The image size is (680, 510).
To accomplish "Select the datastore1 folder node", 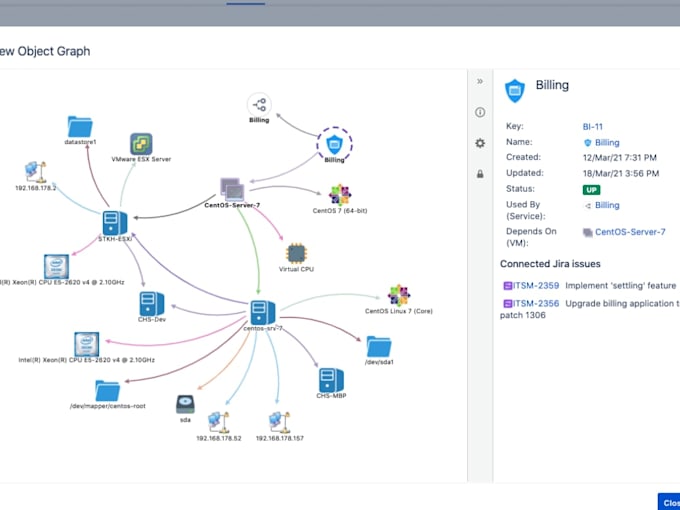I will pos(80,127).
